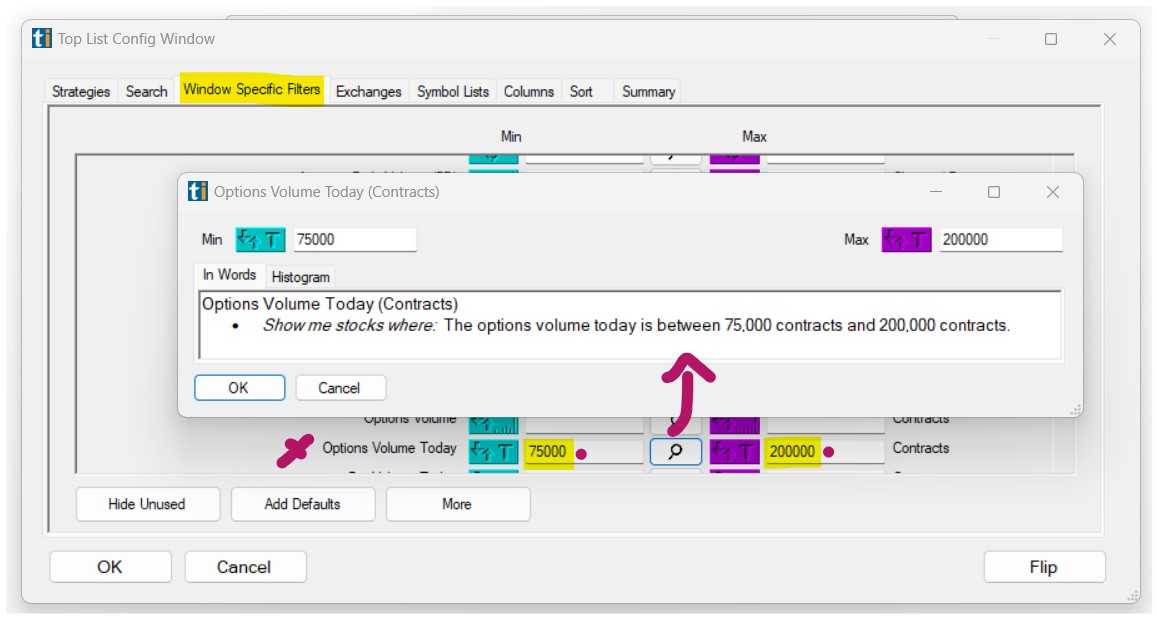Click the Max field showing 200000 in popup
The height and width of the screenshot is (619, 1158).
[x=999, y=240]
